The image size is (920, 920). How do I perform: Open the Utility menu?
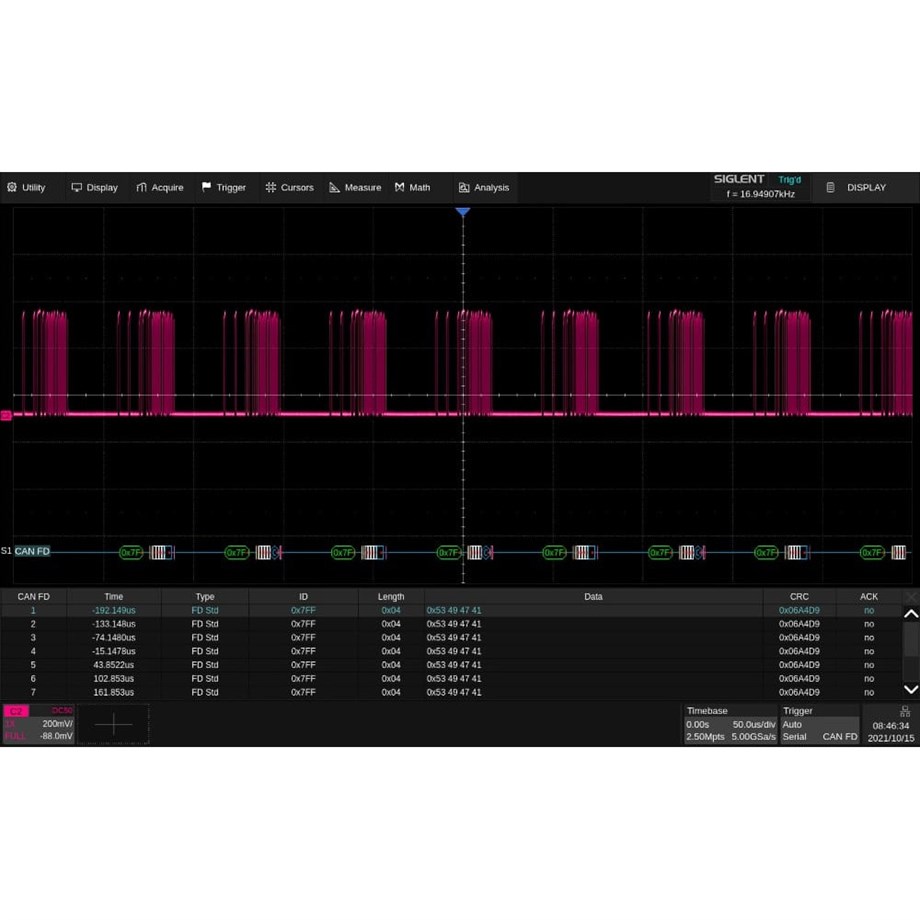coord(27,187)
